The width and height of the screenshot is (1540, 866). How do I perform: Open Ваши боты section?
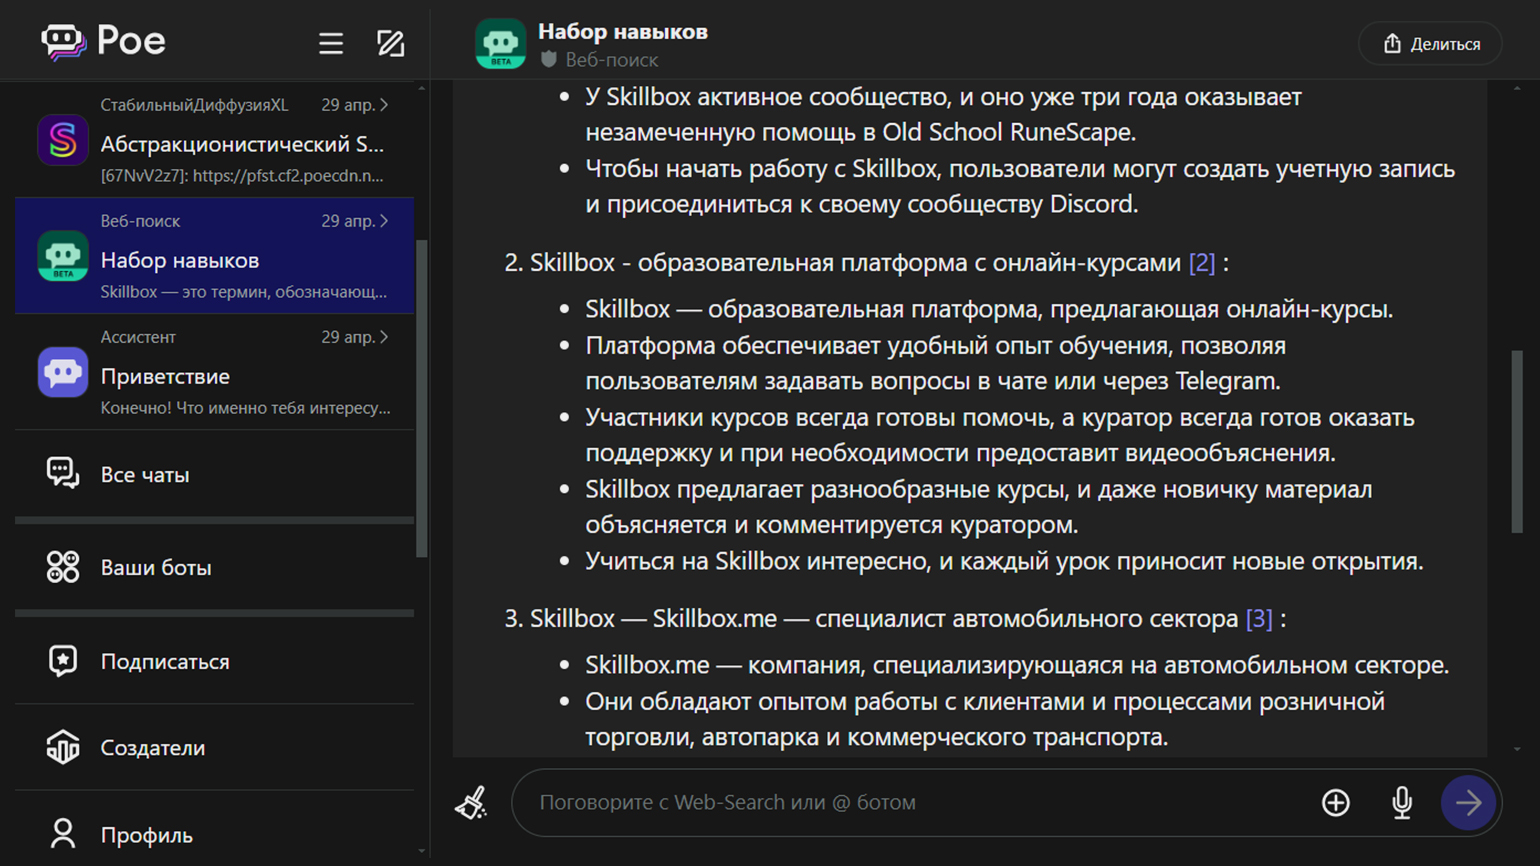tap(214, 567)
